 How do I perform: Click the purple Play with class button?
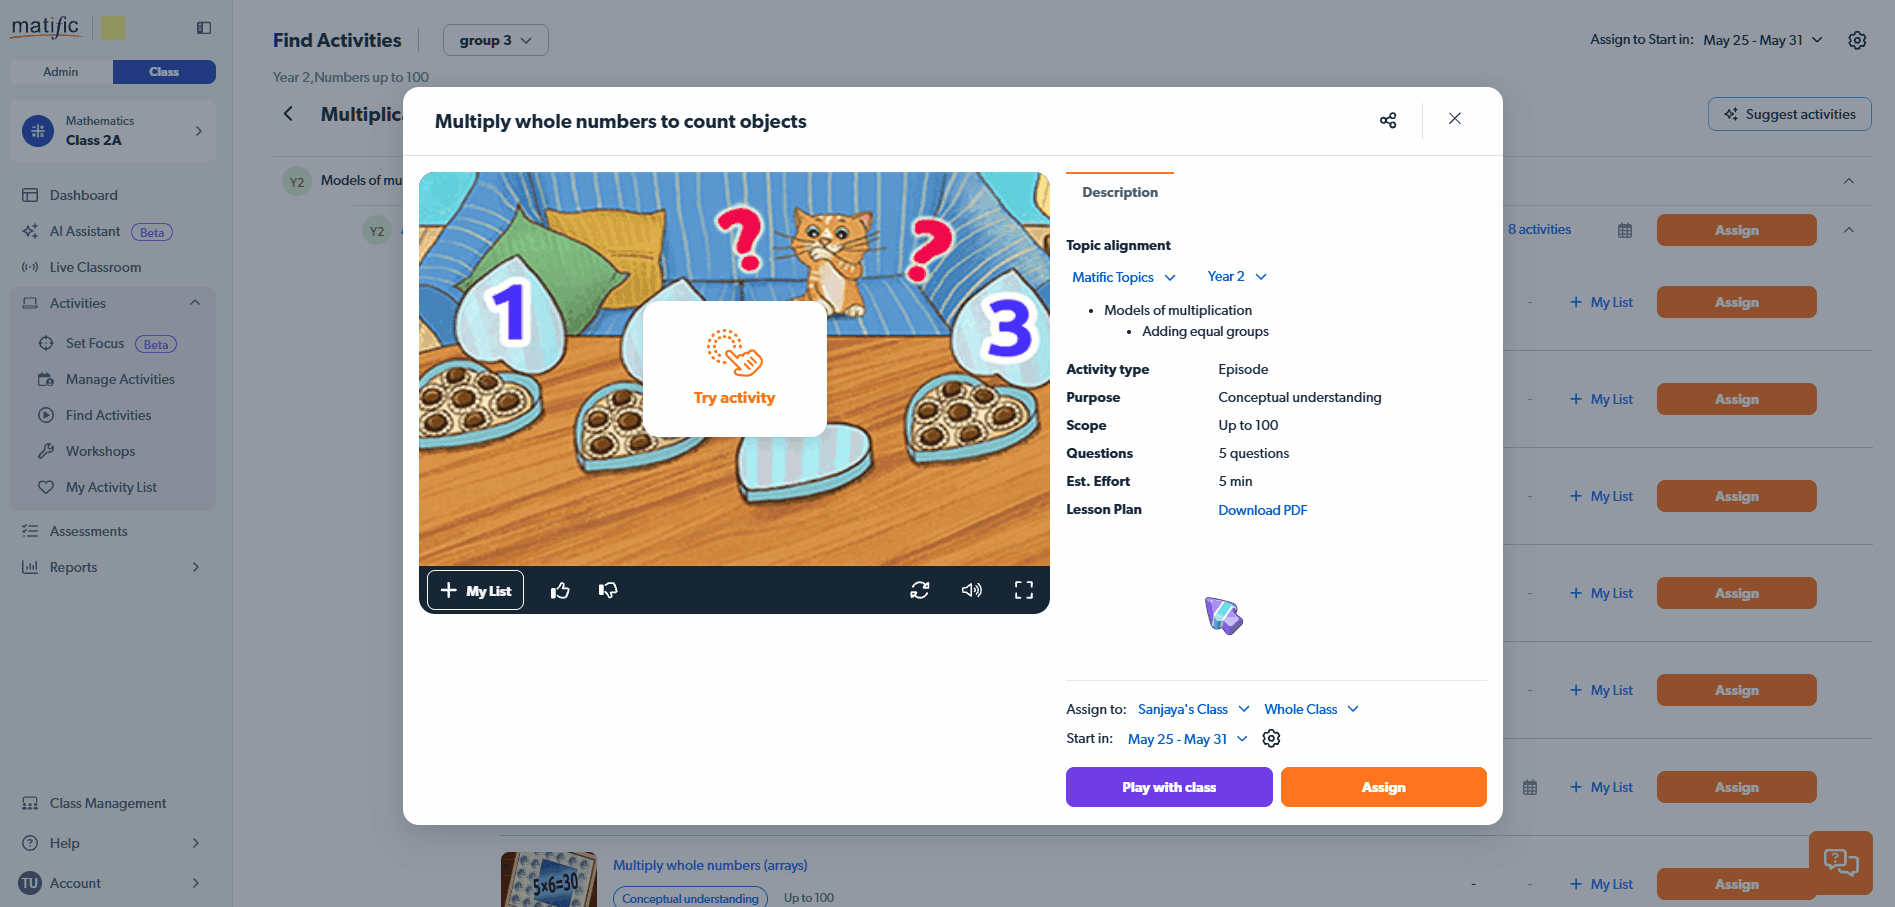coord(1169,787)
